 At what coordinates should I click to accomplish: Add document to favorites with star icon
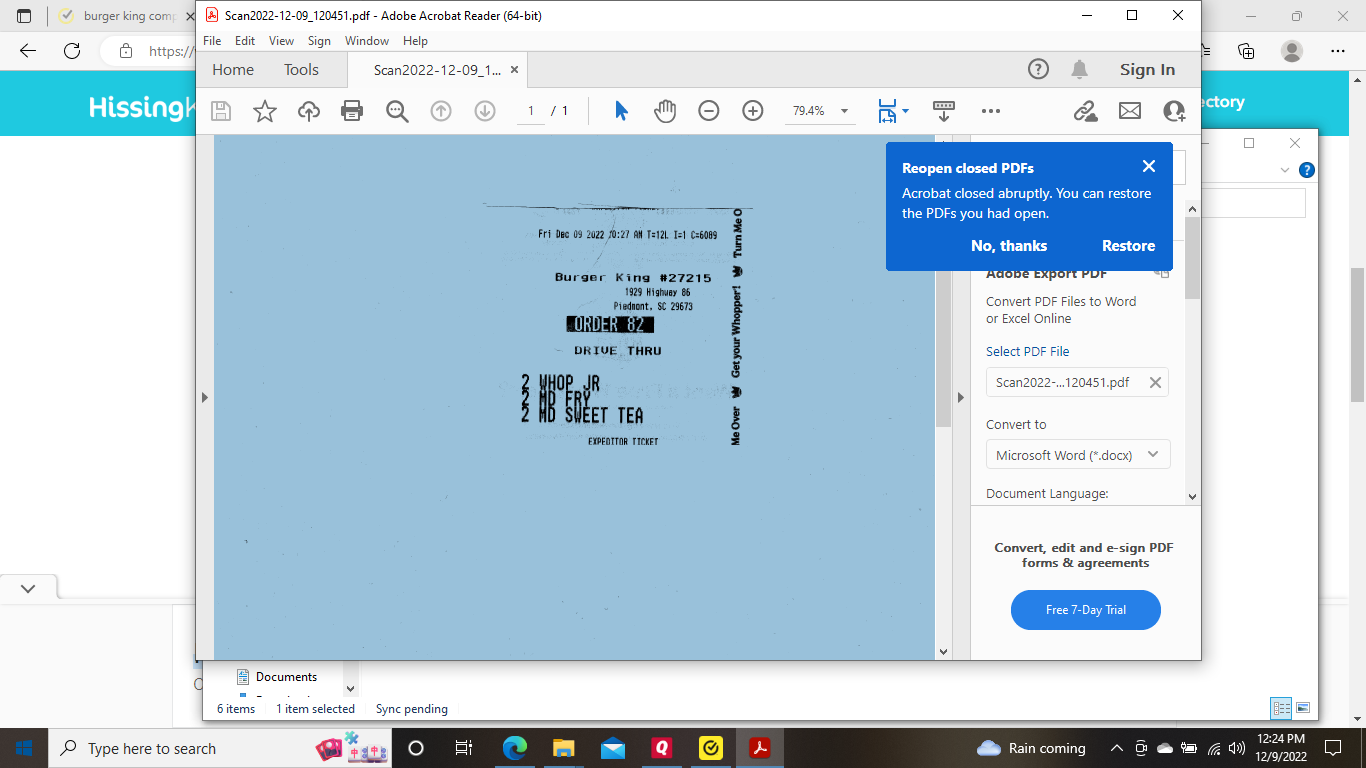264,111
